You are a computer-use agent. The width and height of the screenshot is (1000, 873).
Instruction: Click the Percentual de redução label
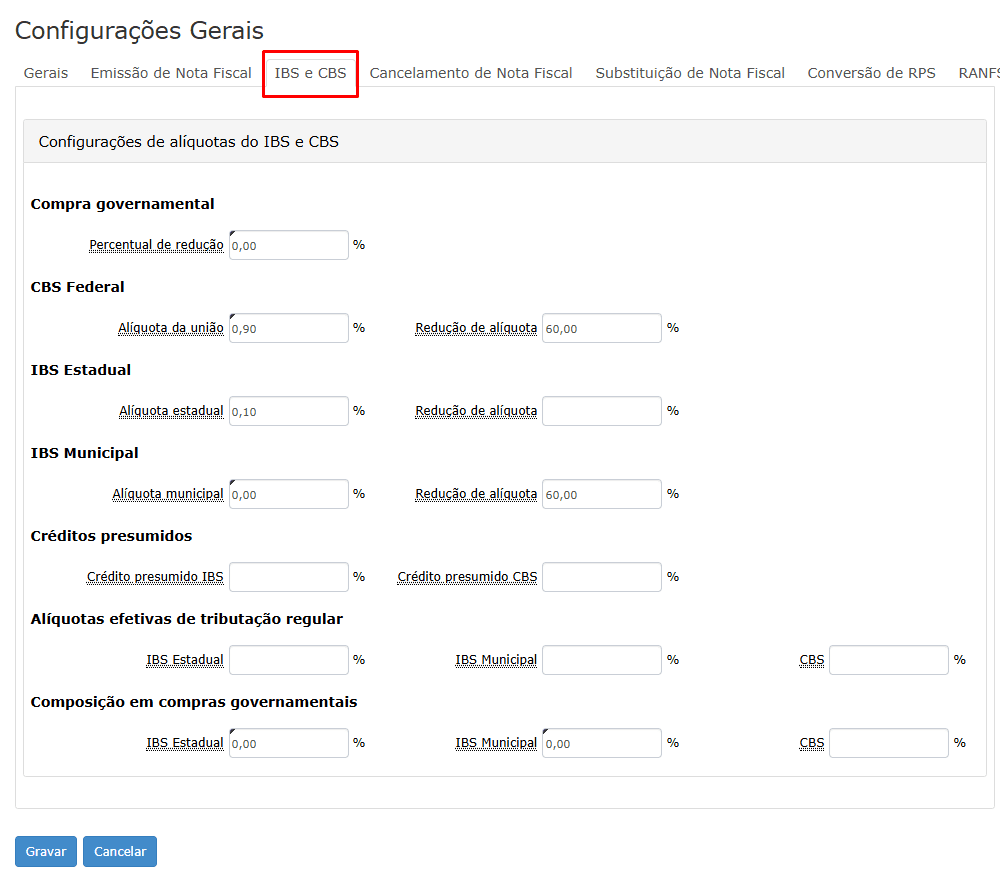(x=156, y=245)
